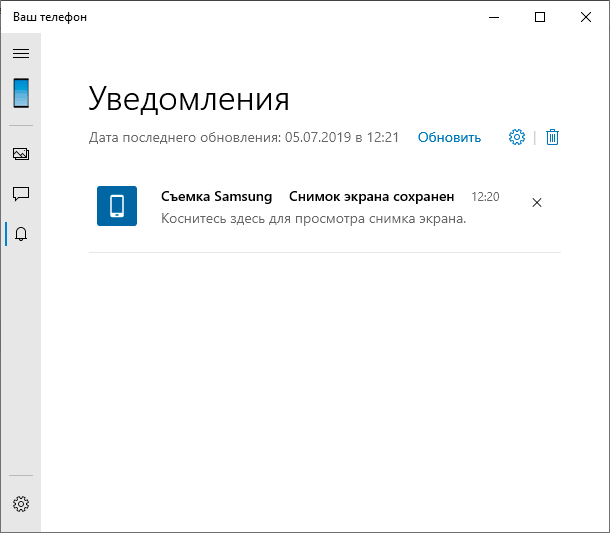Viewport: 610px width, 533px height.
Task: Dismiss the Съемка Samsung notification
Action: (x=537, y=203)
